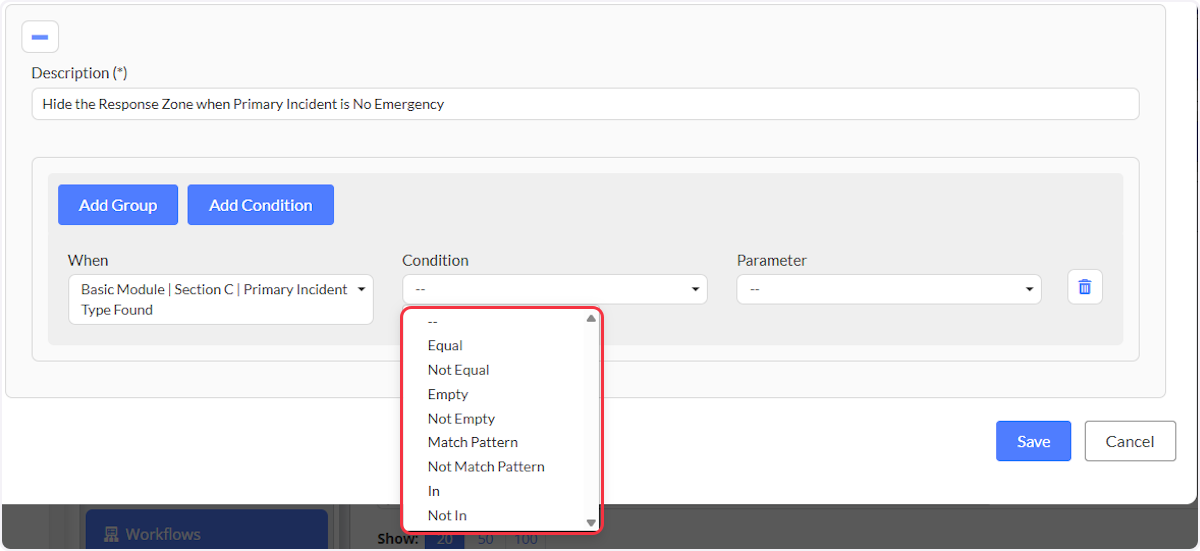The height and width of the screenshot is (551, 1200).
Task: Click the Add Condition button
Action: click(x=261, y=205)
